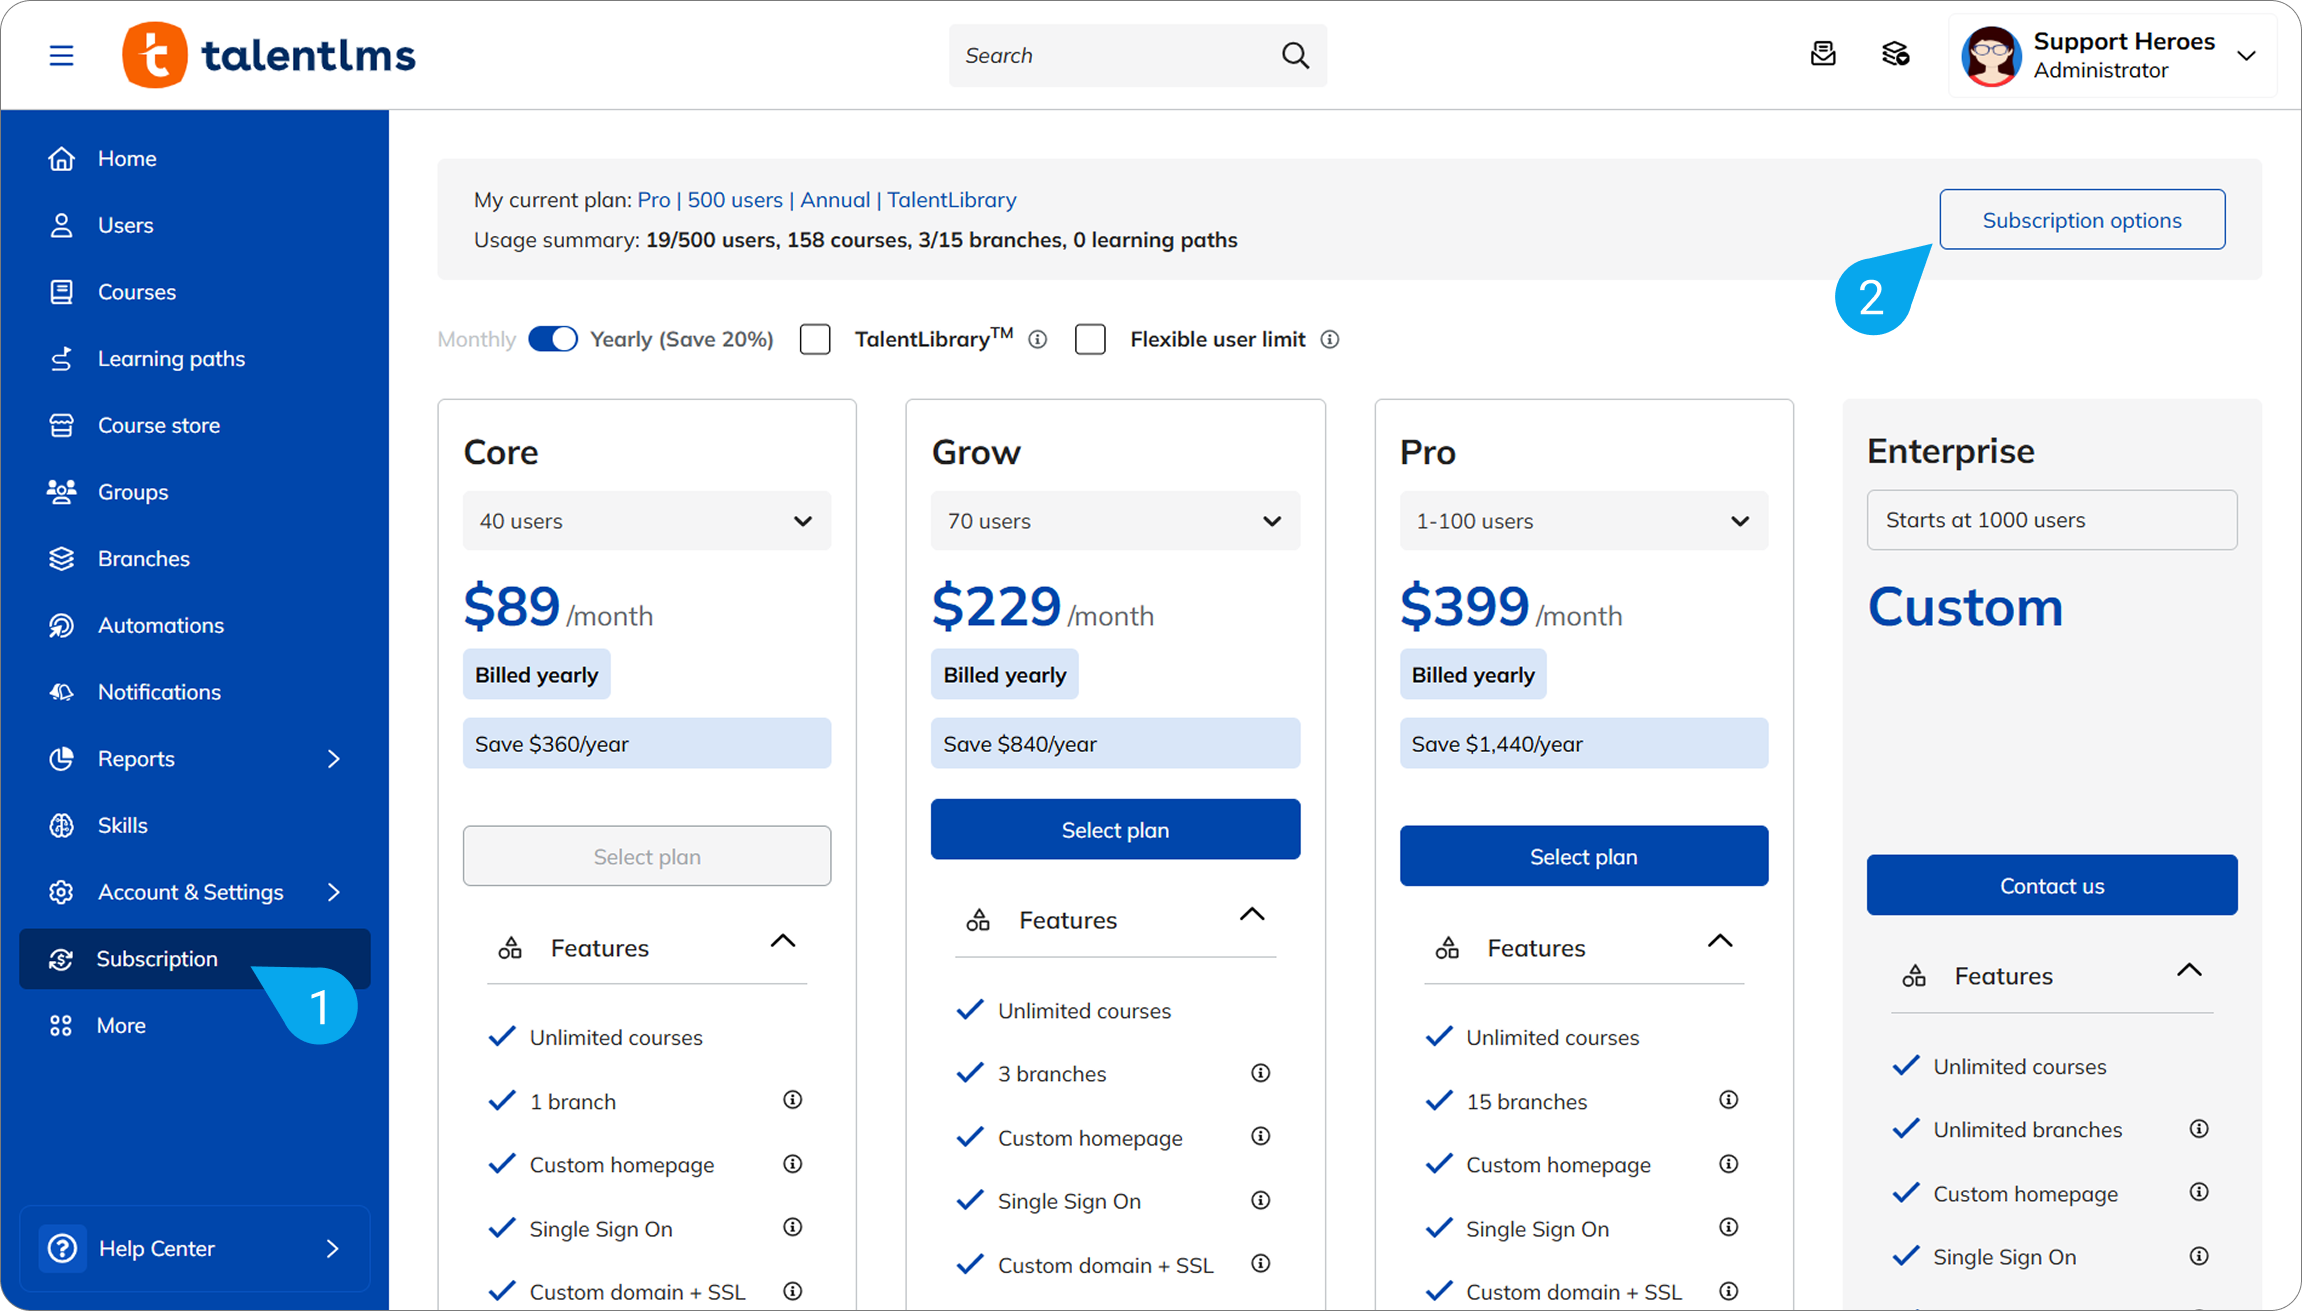Click the Subscription options button
The height and width of the screenshot is (1311, 2302).
(2082, 220)
